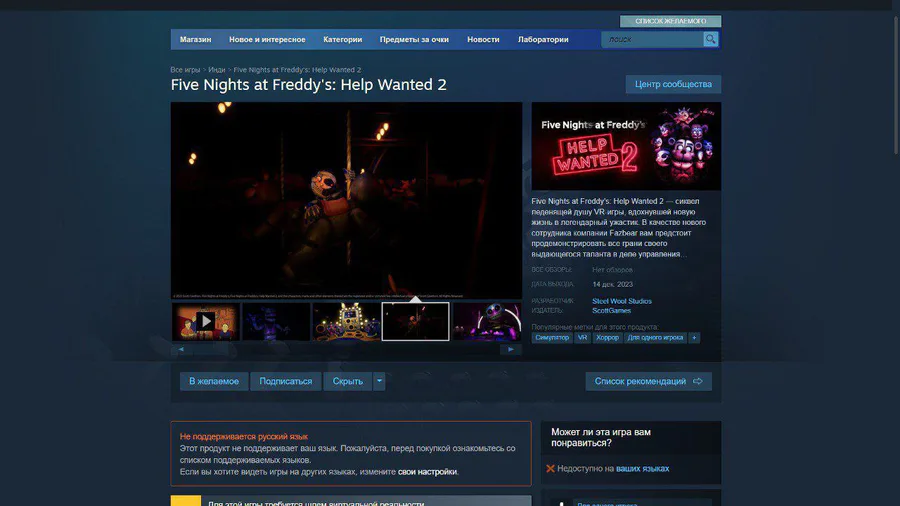Screen dimensions: 900x506
Task: Click the release date 14 дек. 2023
Action: 612,285
